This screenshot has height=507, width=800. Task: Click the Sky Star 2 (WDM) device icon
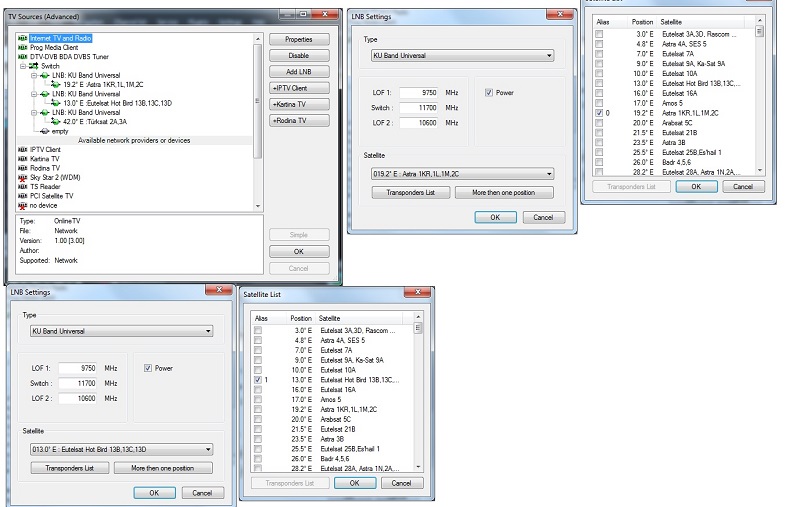23,177
